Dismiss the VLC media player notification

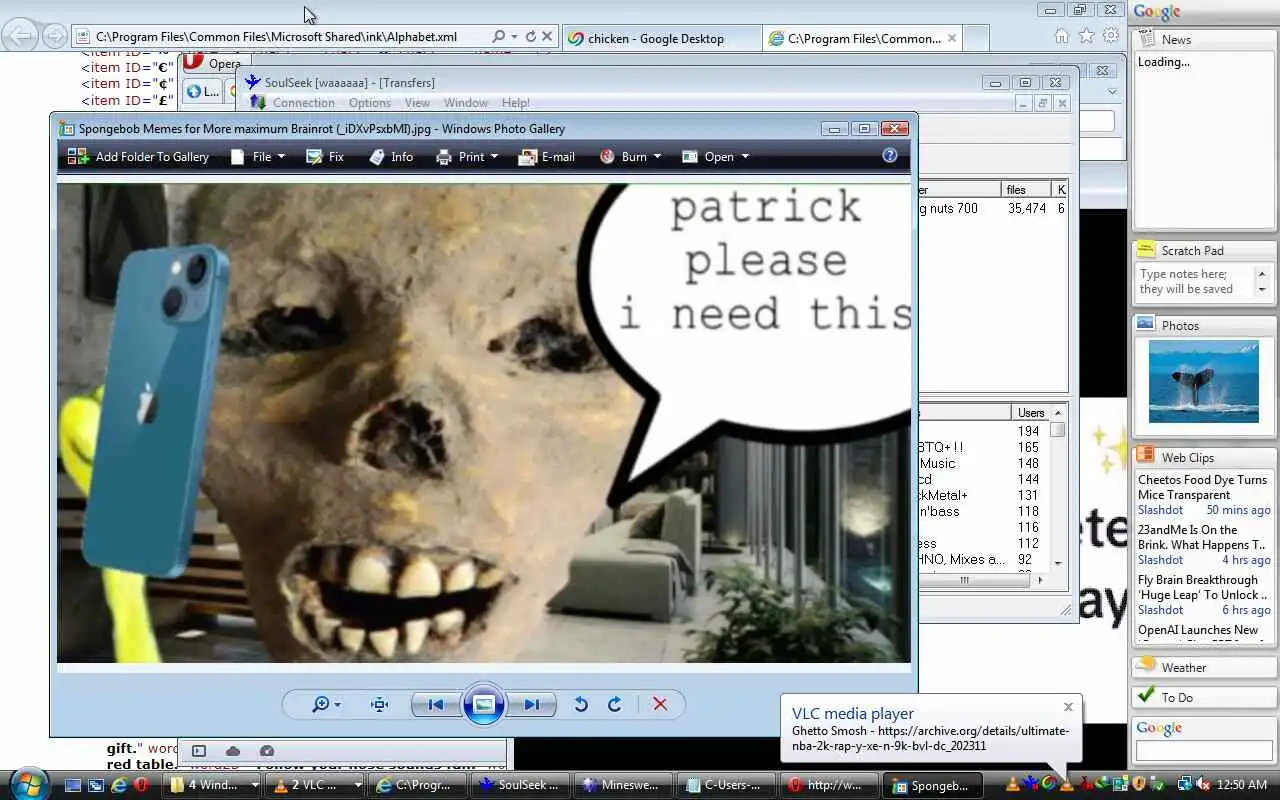(x=1068, y=706)
